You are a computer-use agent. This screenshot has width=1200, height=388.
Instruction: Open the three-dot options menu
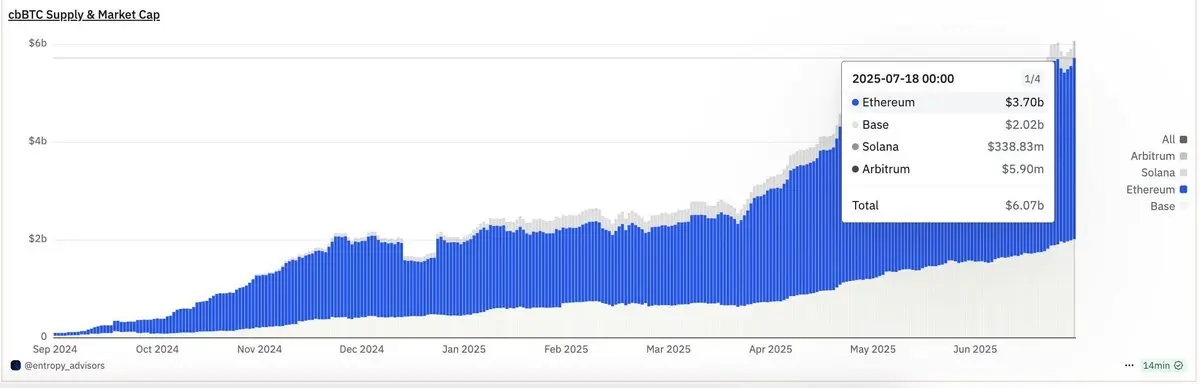coord(1129,366)
